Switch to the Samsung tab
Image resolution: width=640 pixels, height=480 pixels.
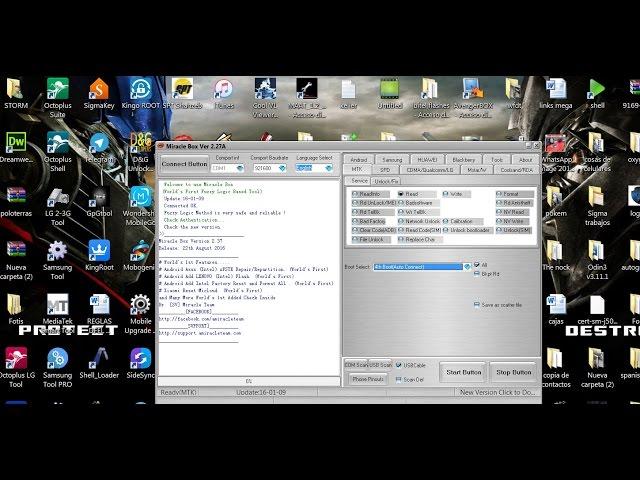pos(392,160)
